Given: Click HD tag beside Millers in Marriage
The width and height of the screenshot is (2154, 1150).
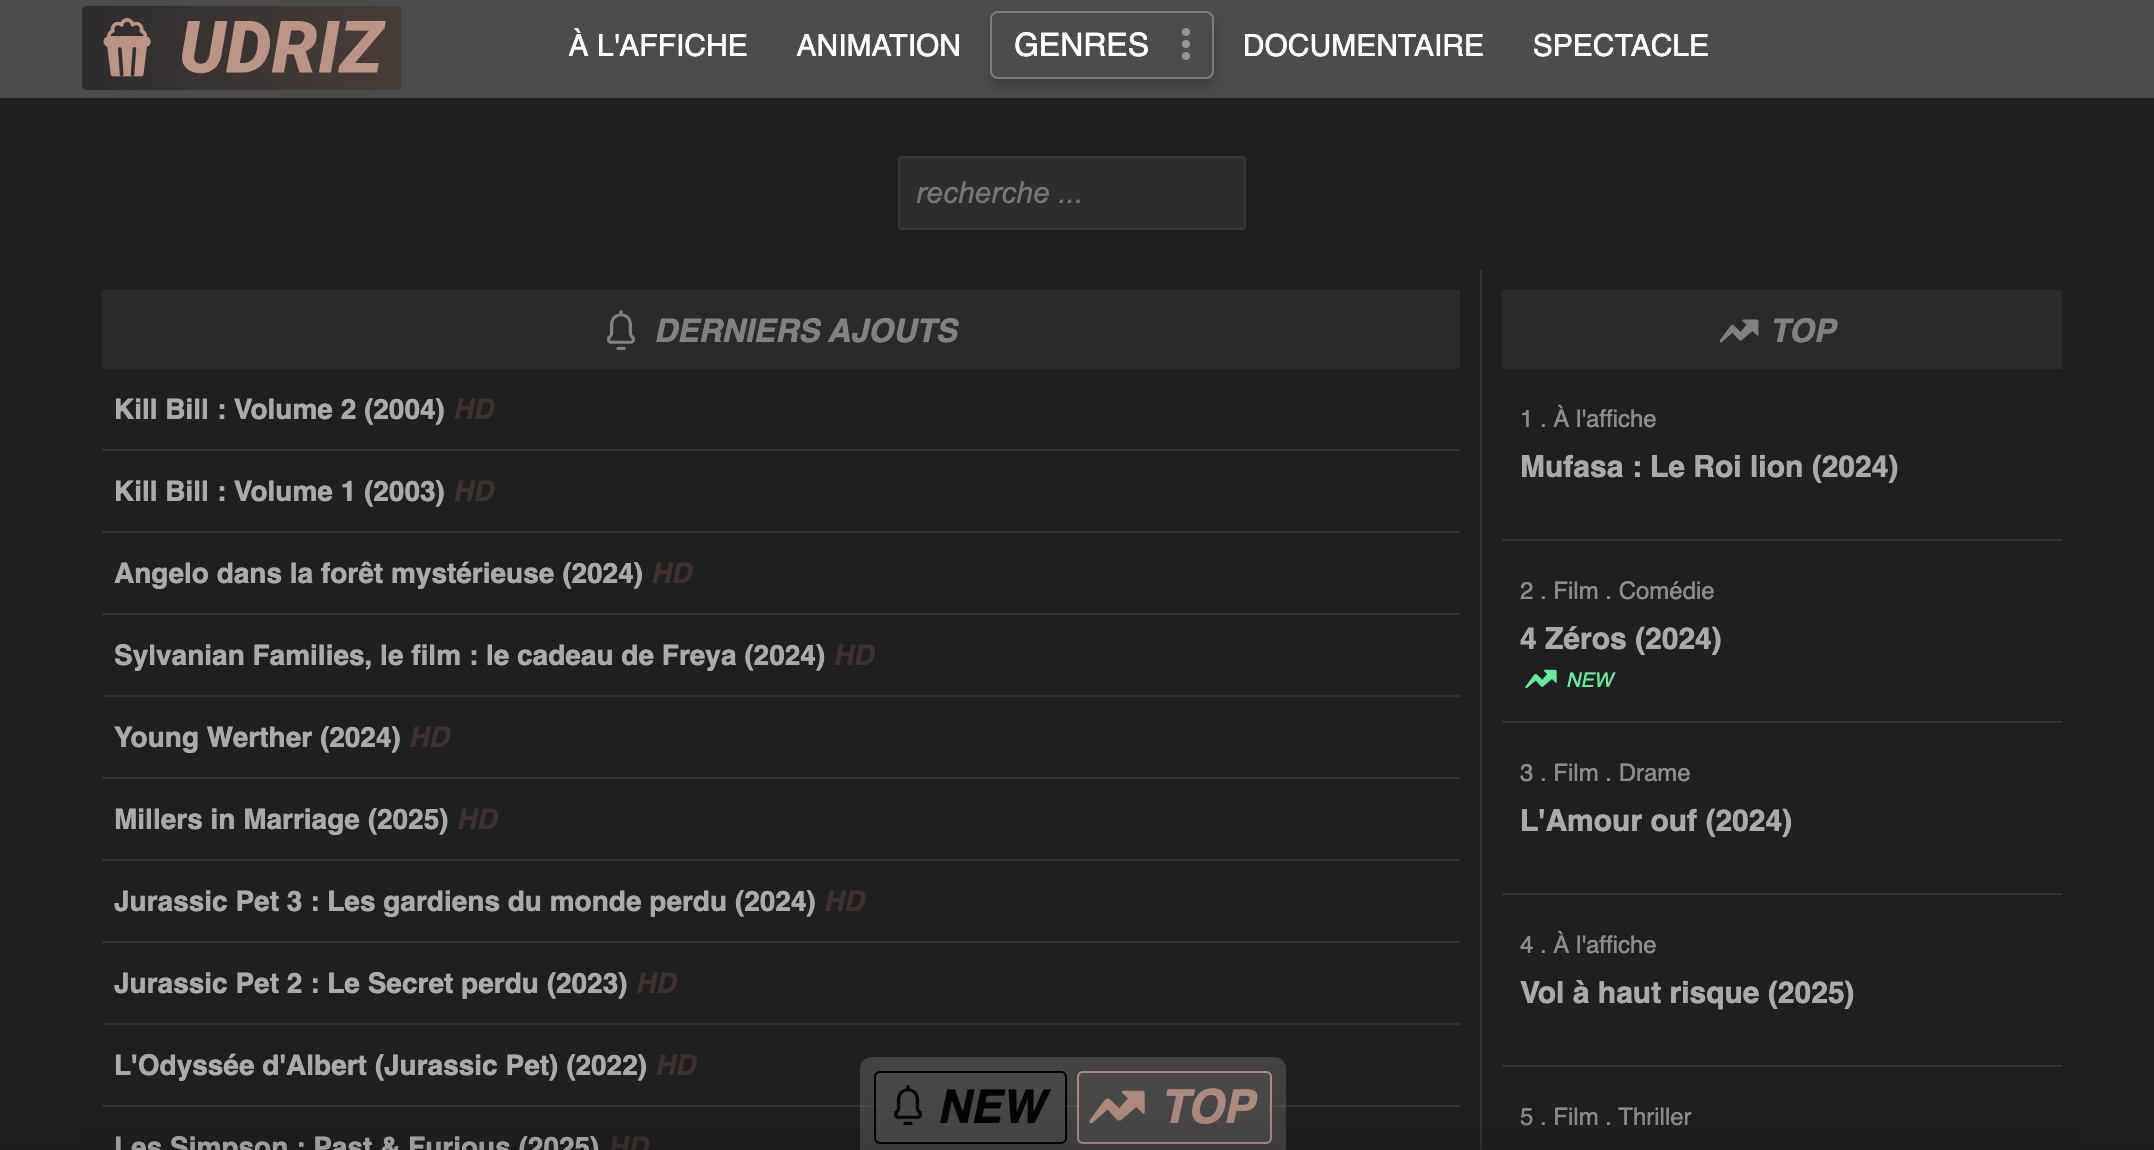Looking at the screenshot, I should click(478, 819).
